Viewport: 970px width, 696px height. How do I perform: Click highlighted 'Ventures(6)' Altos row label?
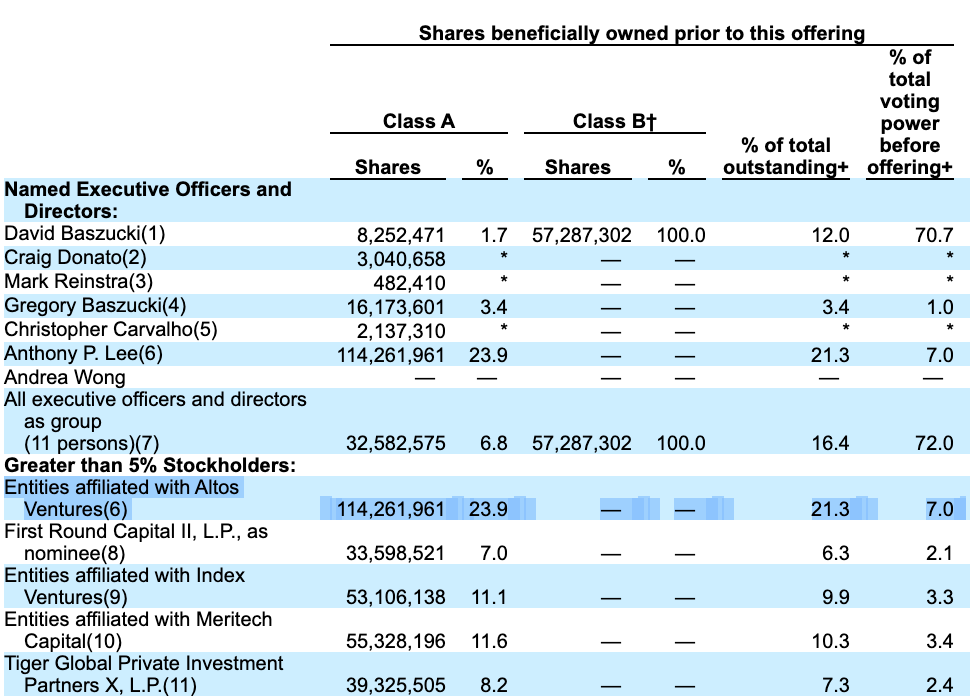coord(75,509)
